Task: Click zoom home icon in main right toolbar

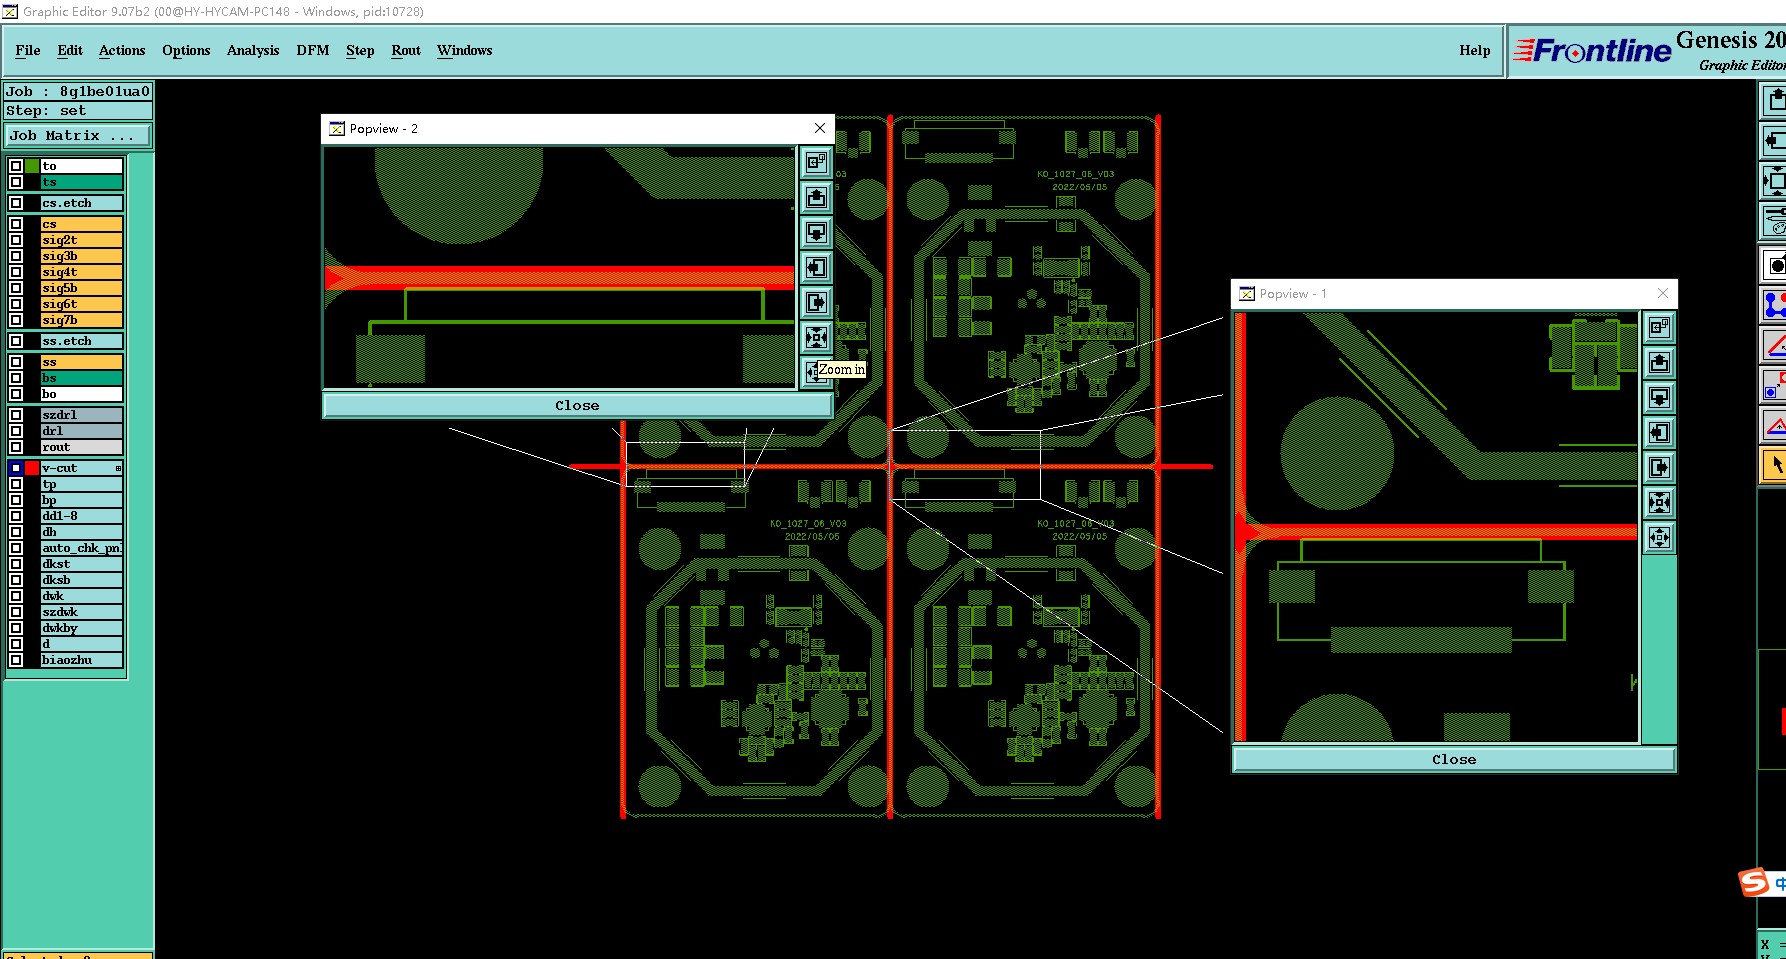Action: (x=1774, y=181)
